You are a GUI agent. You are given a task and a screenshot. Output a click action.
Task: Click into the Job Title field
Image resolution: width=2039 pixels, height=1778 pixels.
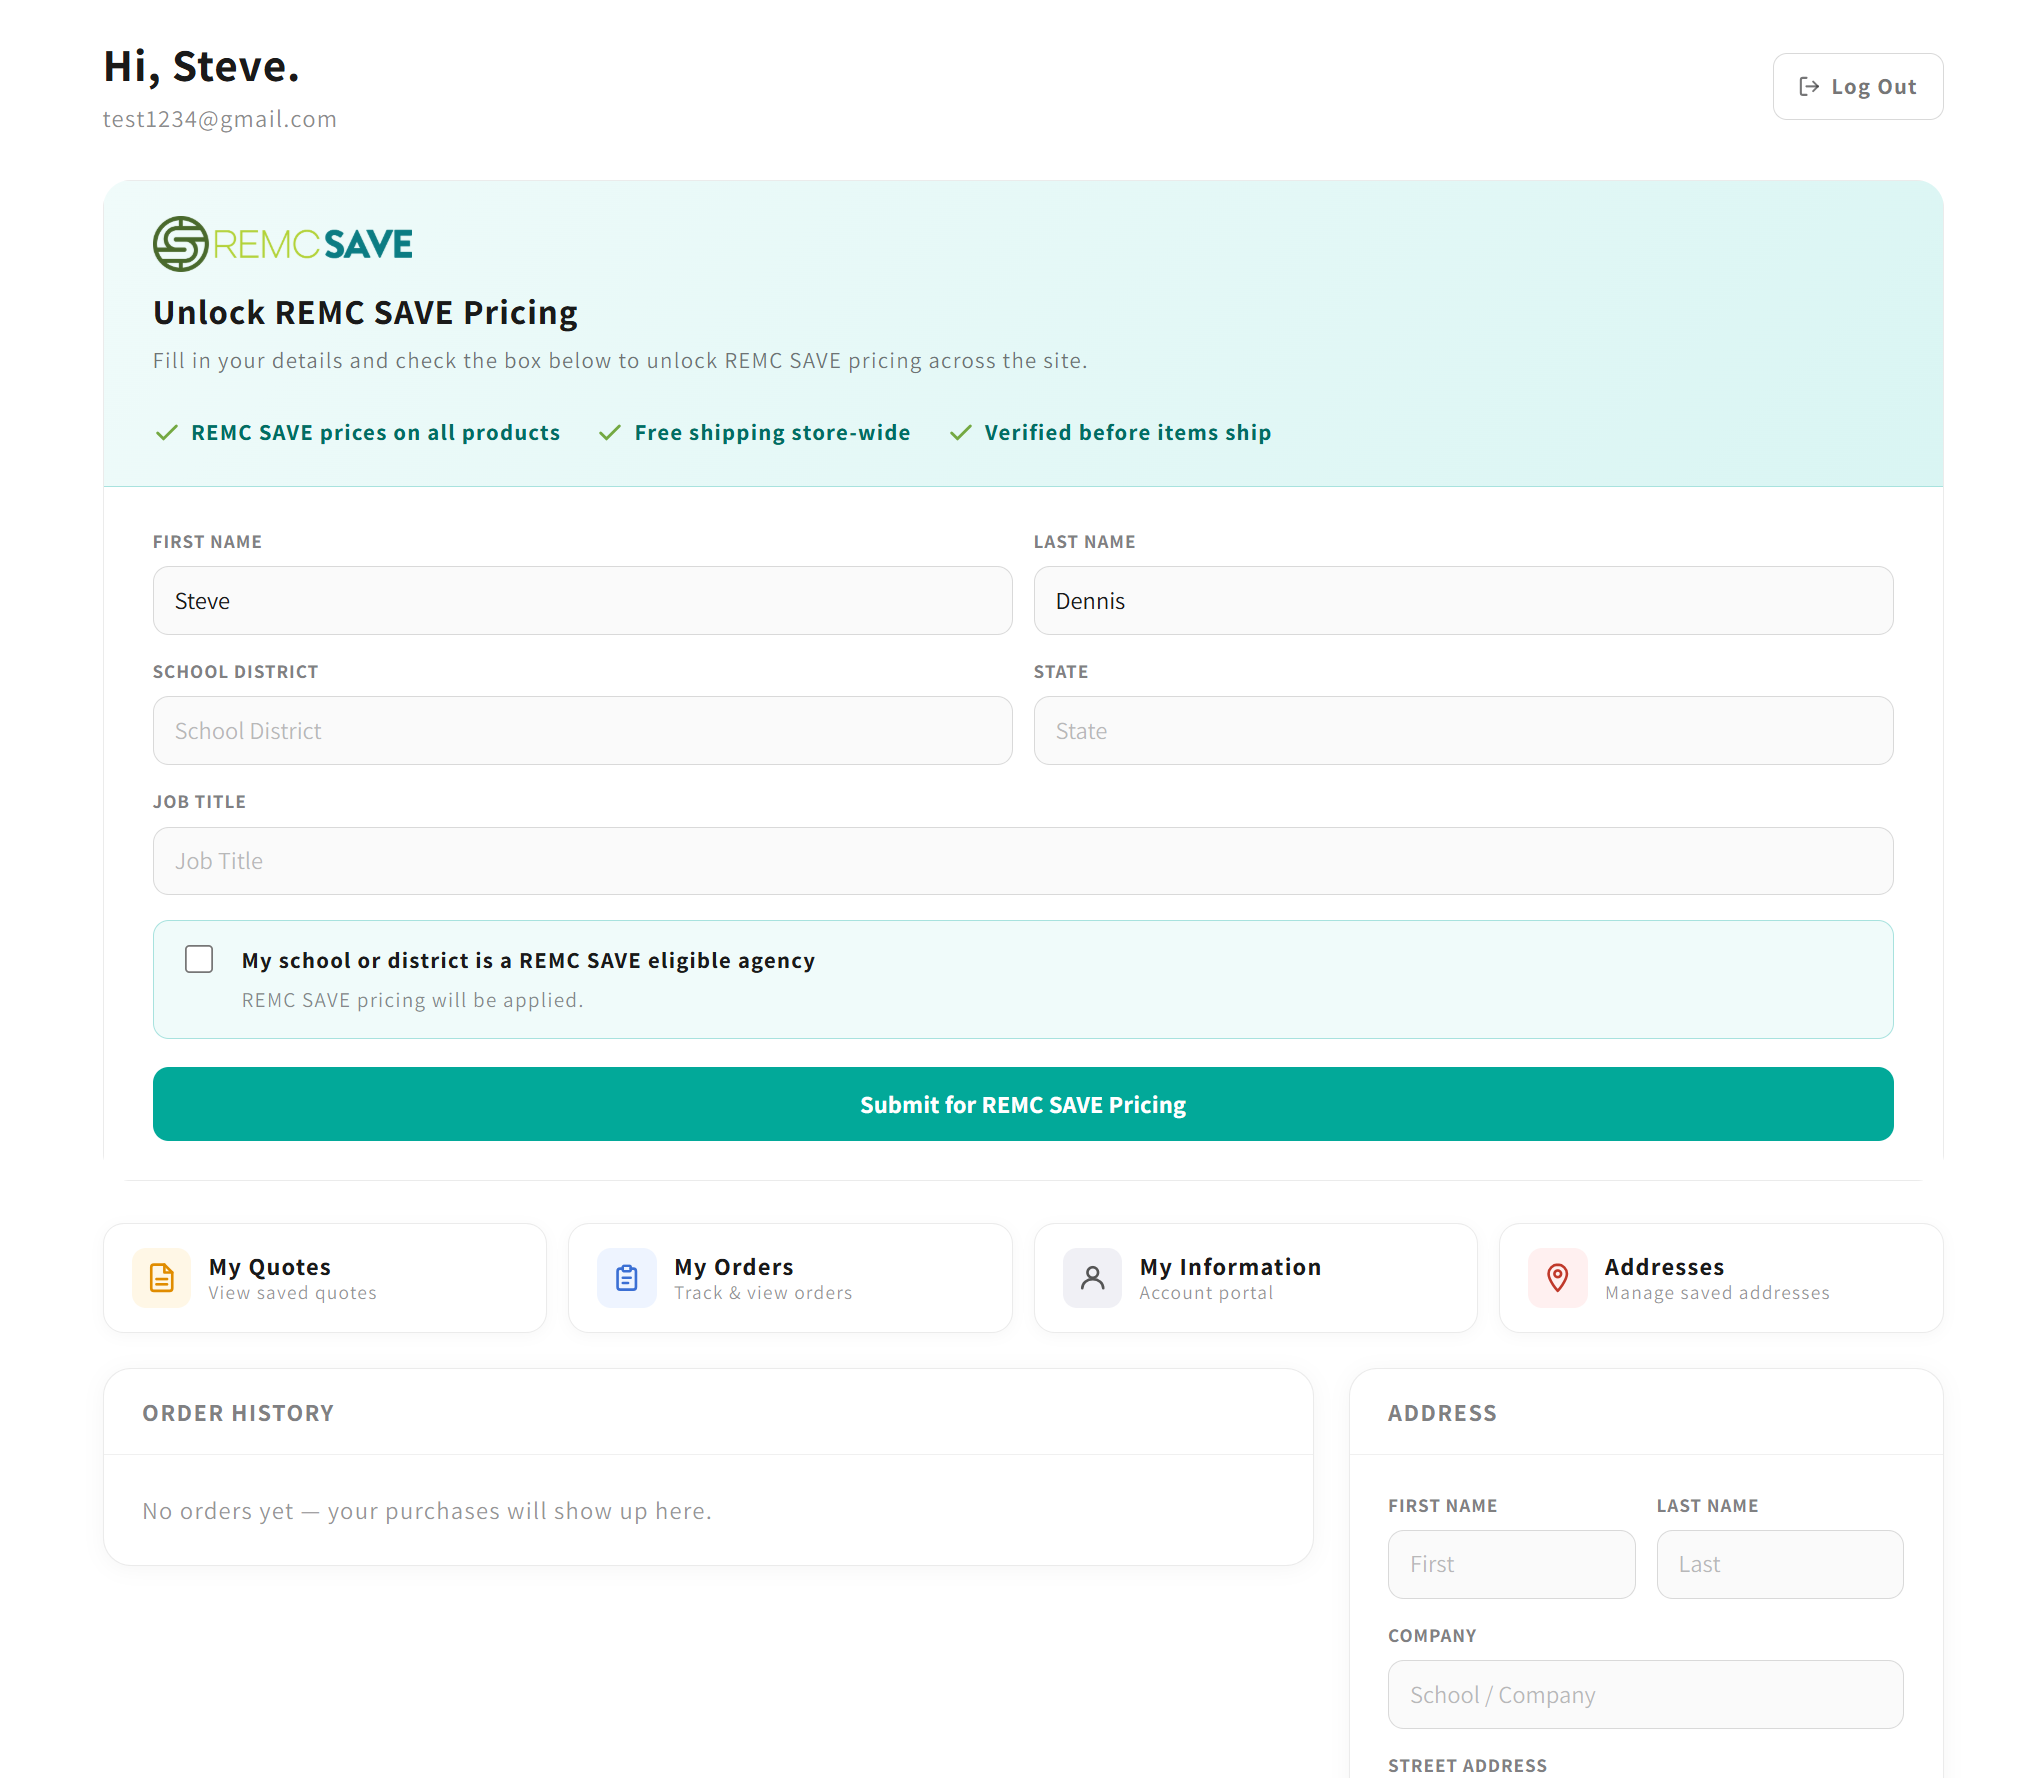tap(1023, 861)
